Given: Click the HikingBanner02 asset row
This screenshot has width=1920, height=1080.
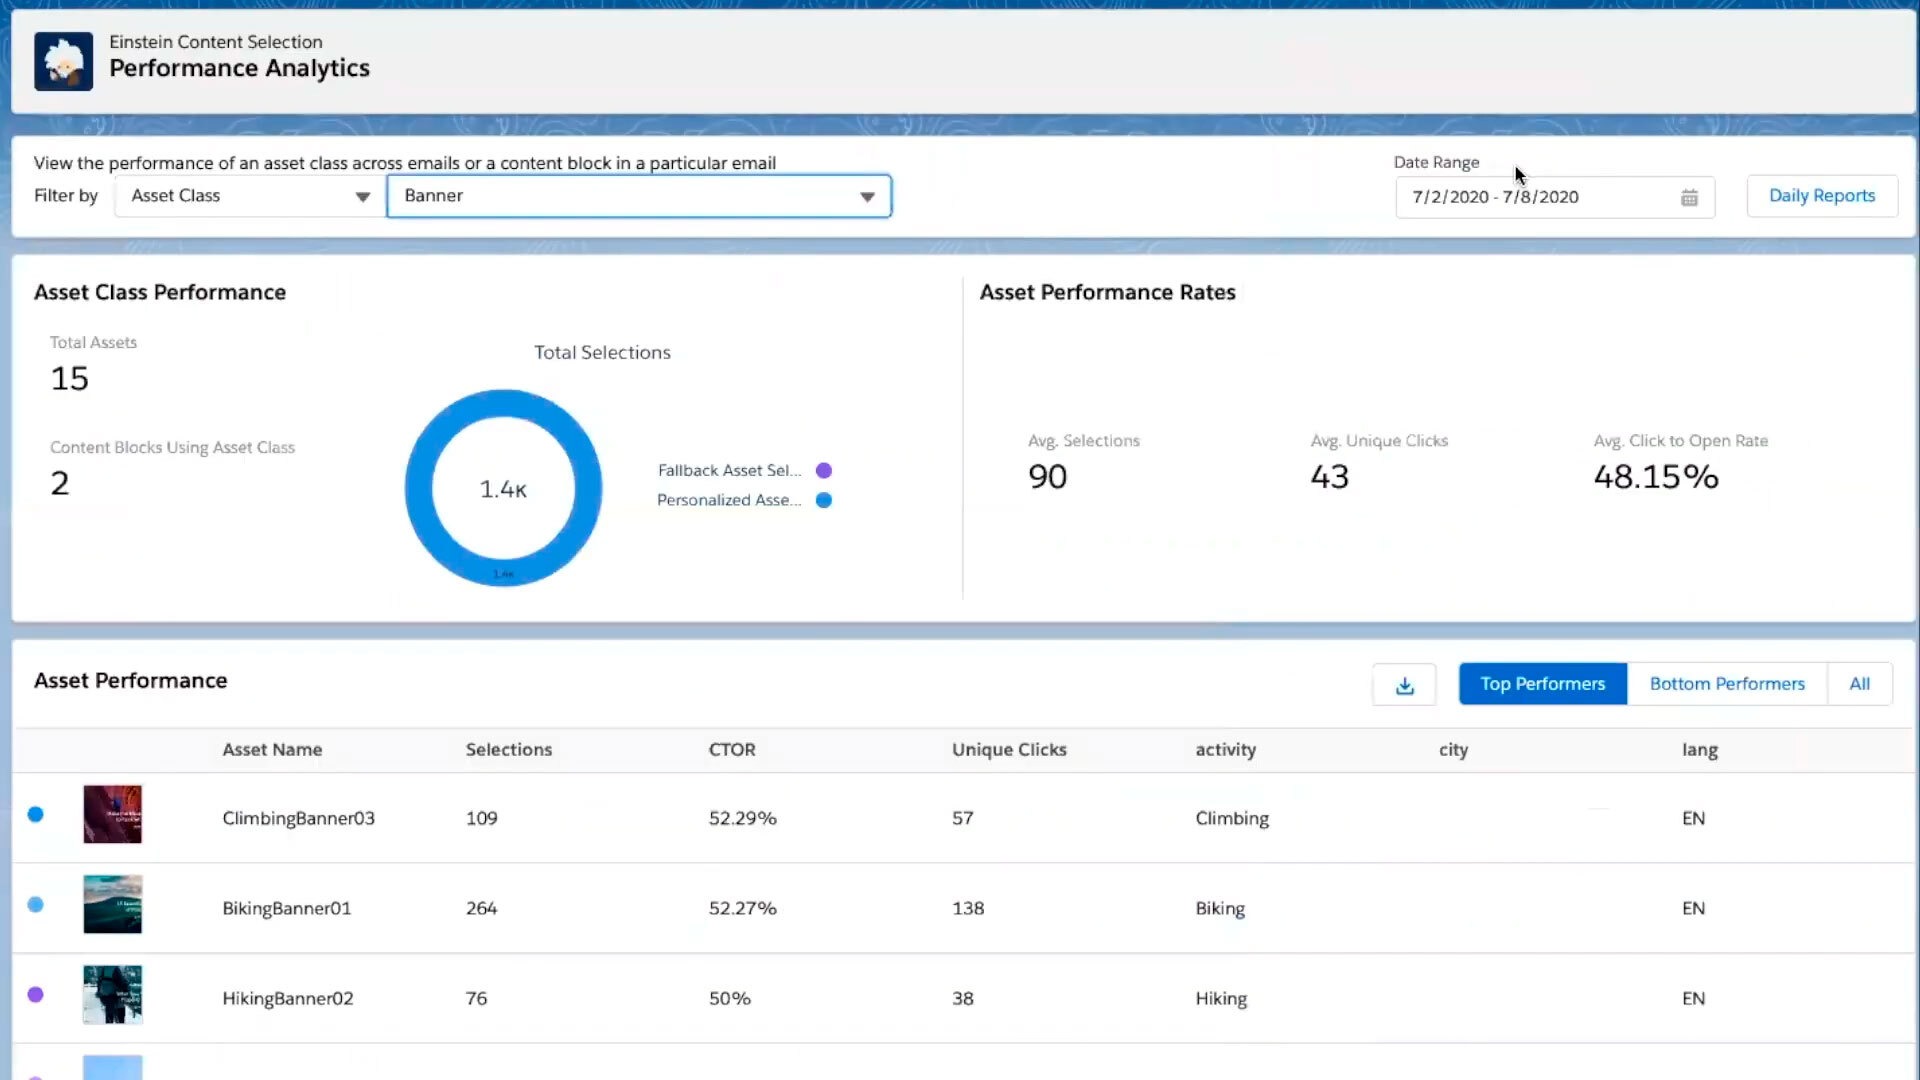Looking at the screenshot, I should tap(960, 997).
